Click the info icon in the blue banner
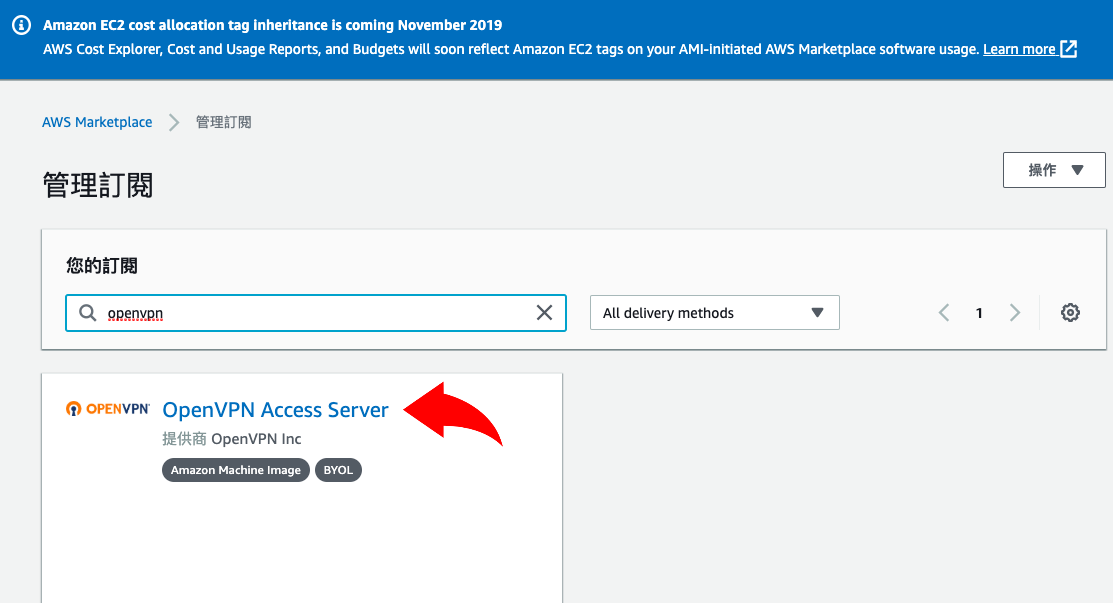The width and height of the screenshot is (1113, 603). click(x=21, y=26)
